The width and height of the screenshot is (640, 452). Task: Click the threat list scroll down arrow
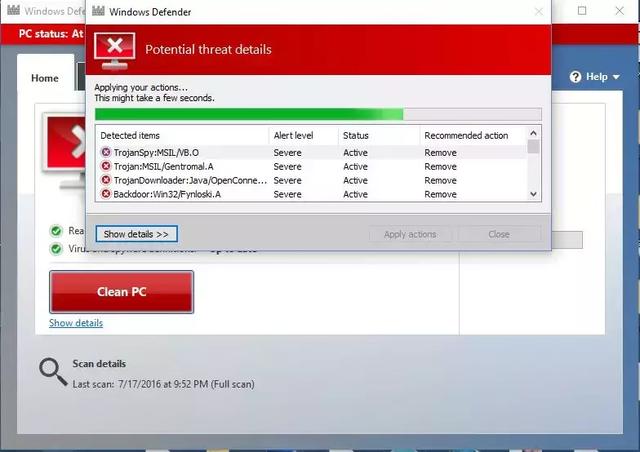pyautogui.click(x=534, y=194)
